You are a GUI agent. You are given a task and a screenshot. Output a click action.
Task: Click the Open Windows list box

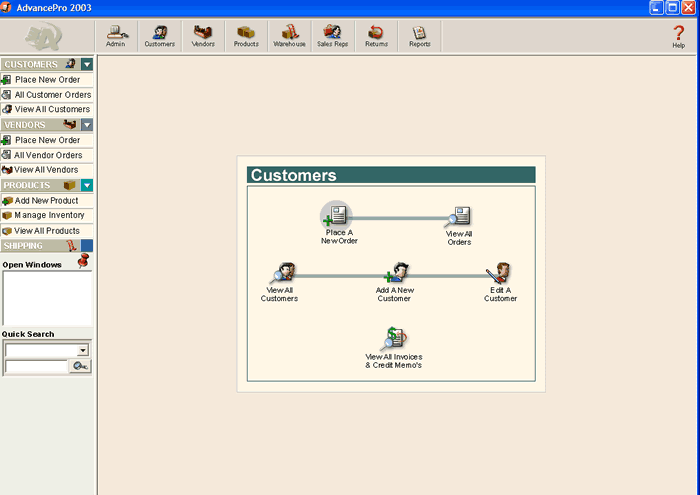click(x=47, y=298)
